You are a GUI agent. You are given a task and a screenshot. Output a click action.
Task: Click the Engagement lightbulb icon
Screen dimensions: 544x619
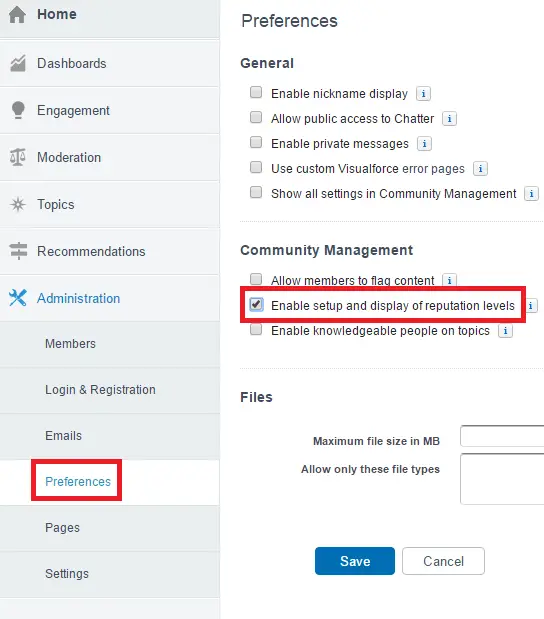pos(18,110)
